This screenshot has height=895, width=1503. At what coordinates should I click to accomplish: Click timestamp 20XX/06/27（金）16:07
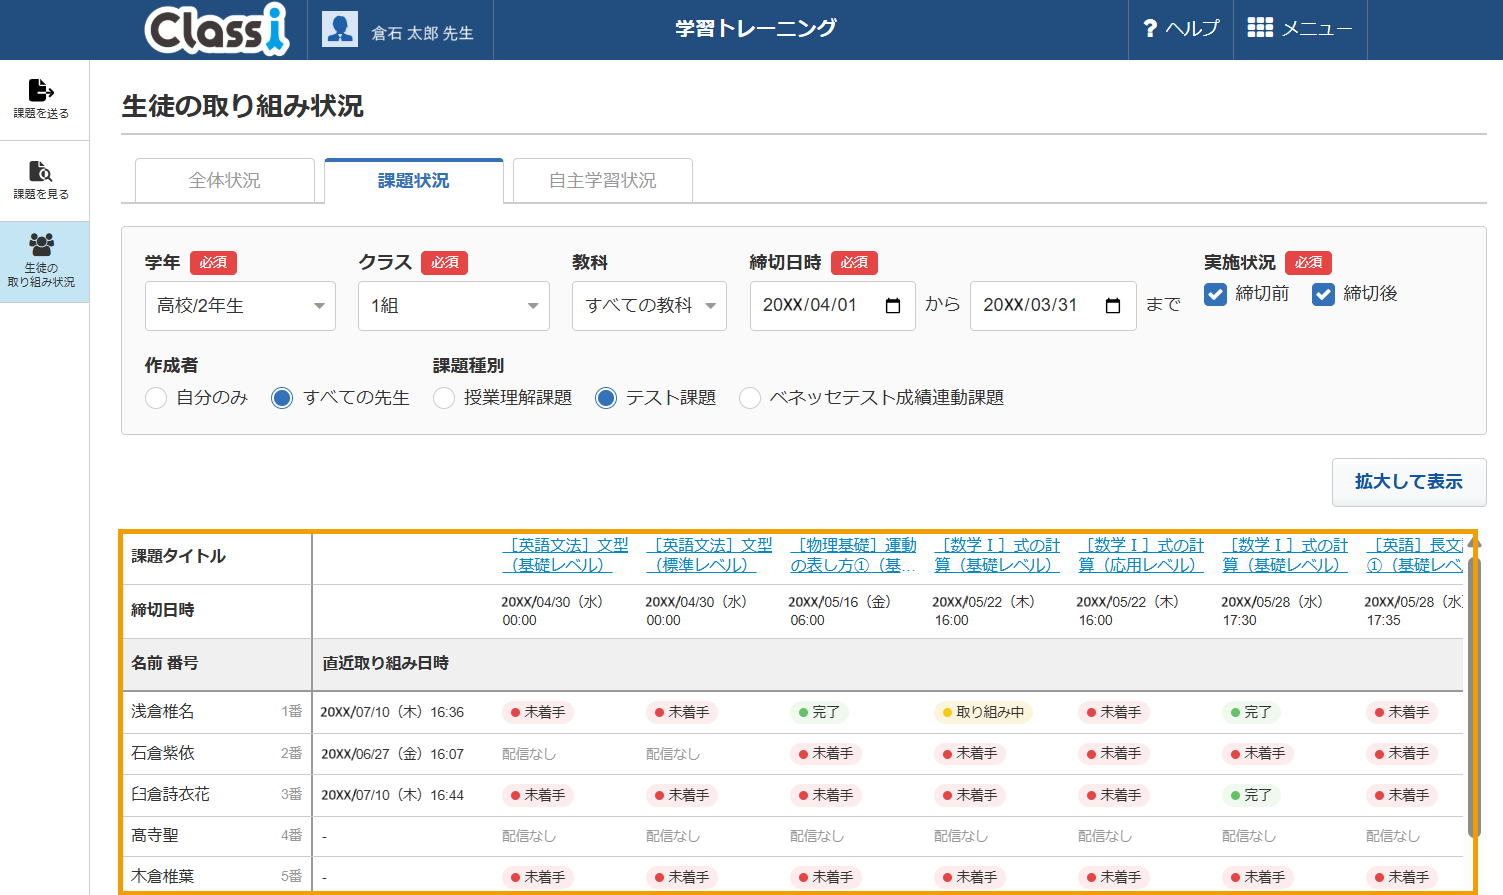point(392,754)
